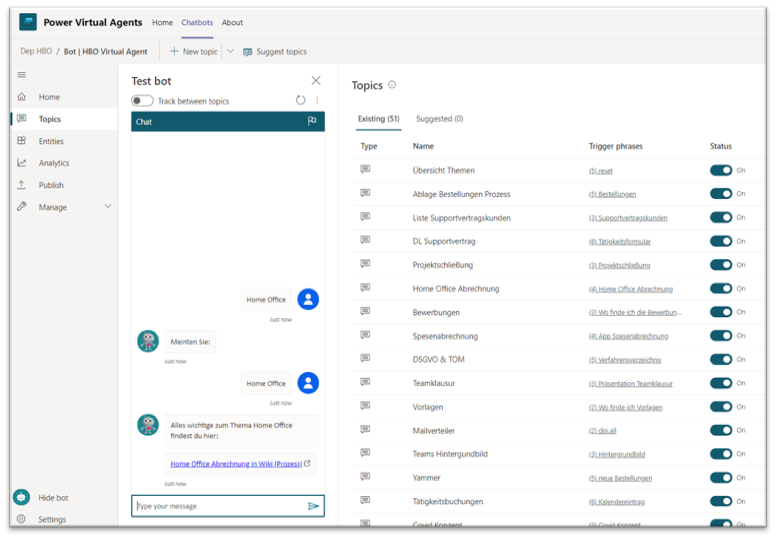Click the flag icon in Chat header
This screenshot has height=539, width=776.
tap(312, 121)
